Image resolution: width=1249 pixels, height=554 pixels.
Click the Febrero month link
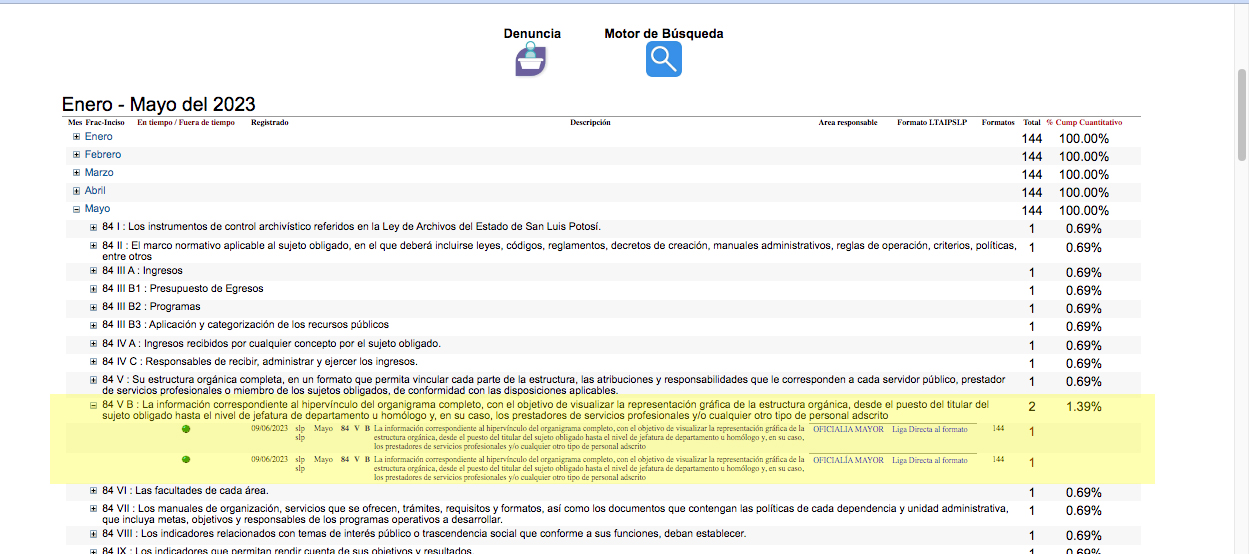pyautogui.click(x=103, y=155)
